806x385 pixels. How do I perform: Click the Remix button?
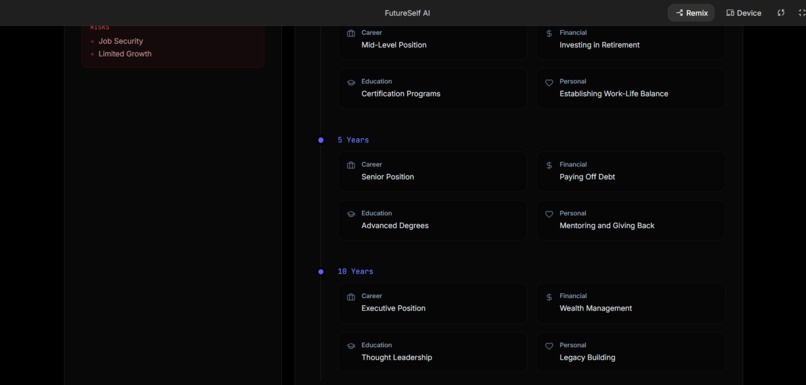[691, 13]
